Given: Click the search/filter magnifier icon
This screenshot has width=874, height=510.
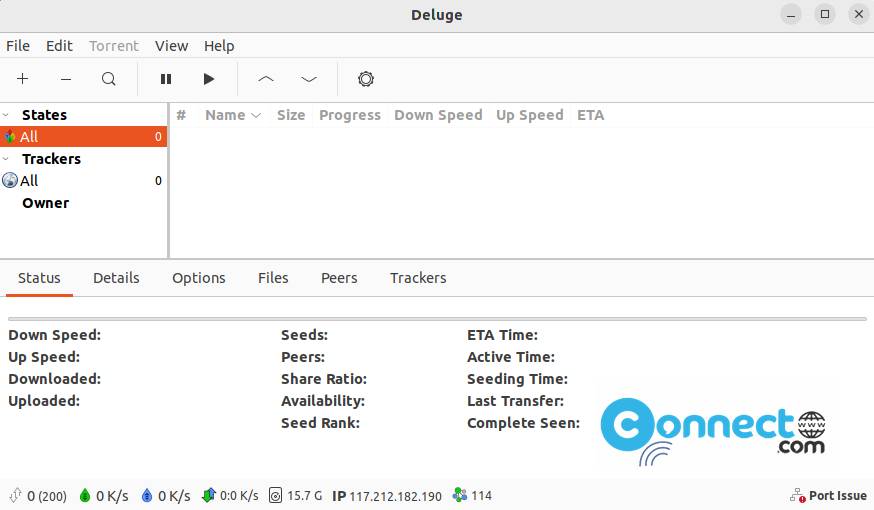Looking at the screenshot, I should 109,79.
